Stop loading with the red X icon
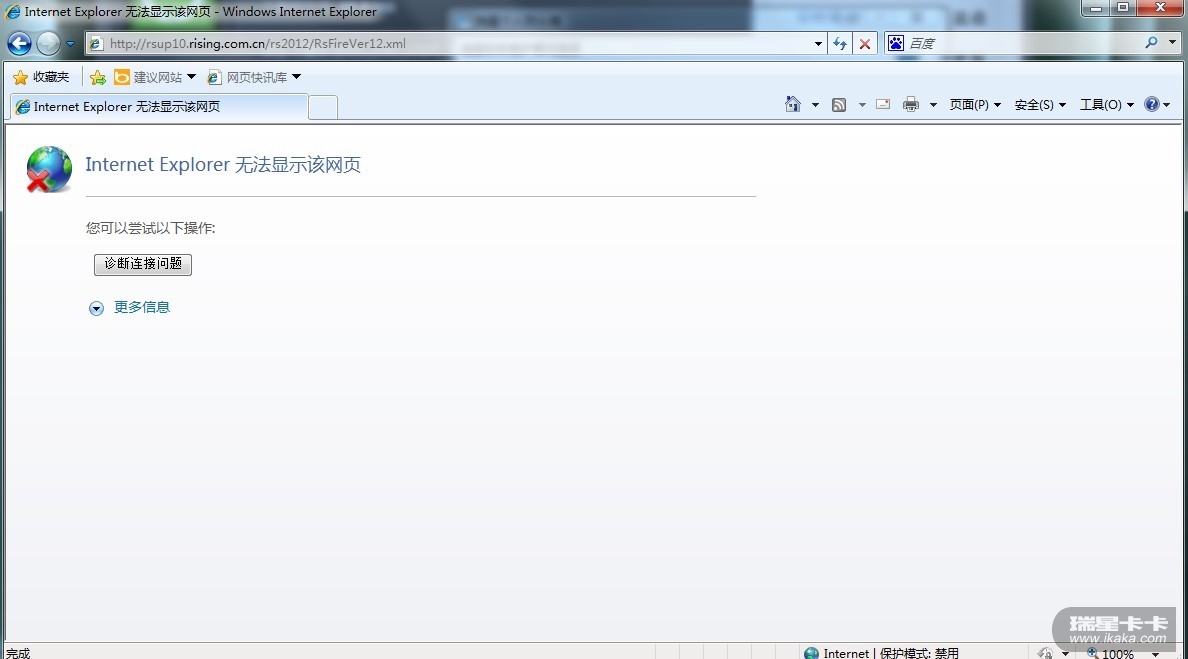 [x=864, y=44]
